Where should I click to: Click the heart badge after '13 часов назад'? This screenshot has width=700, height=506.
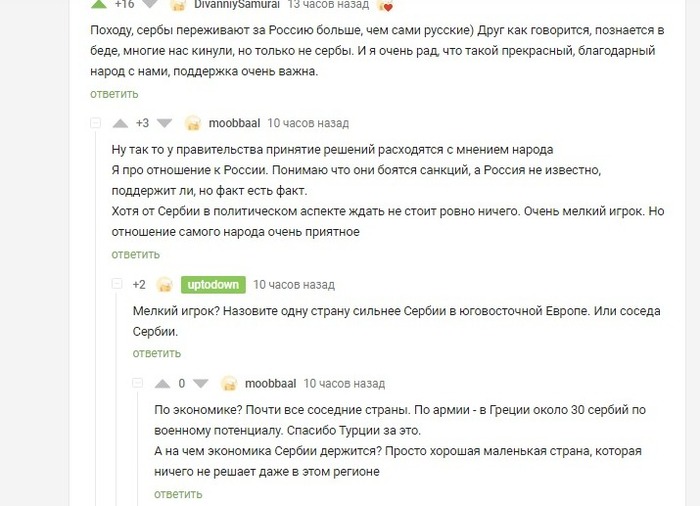click(x=385, y=6)
